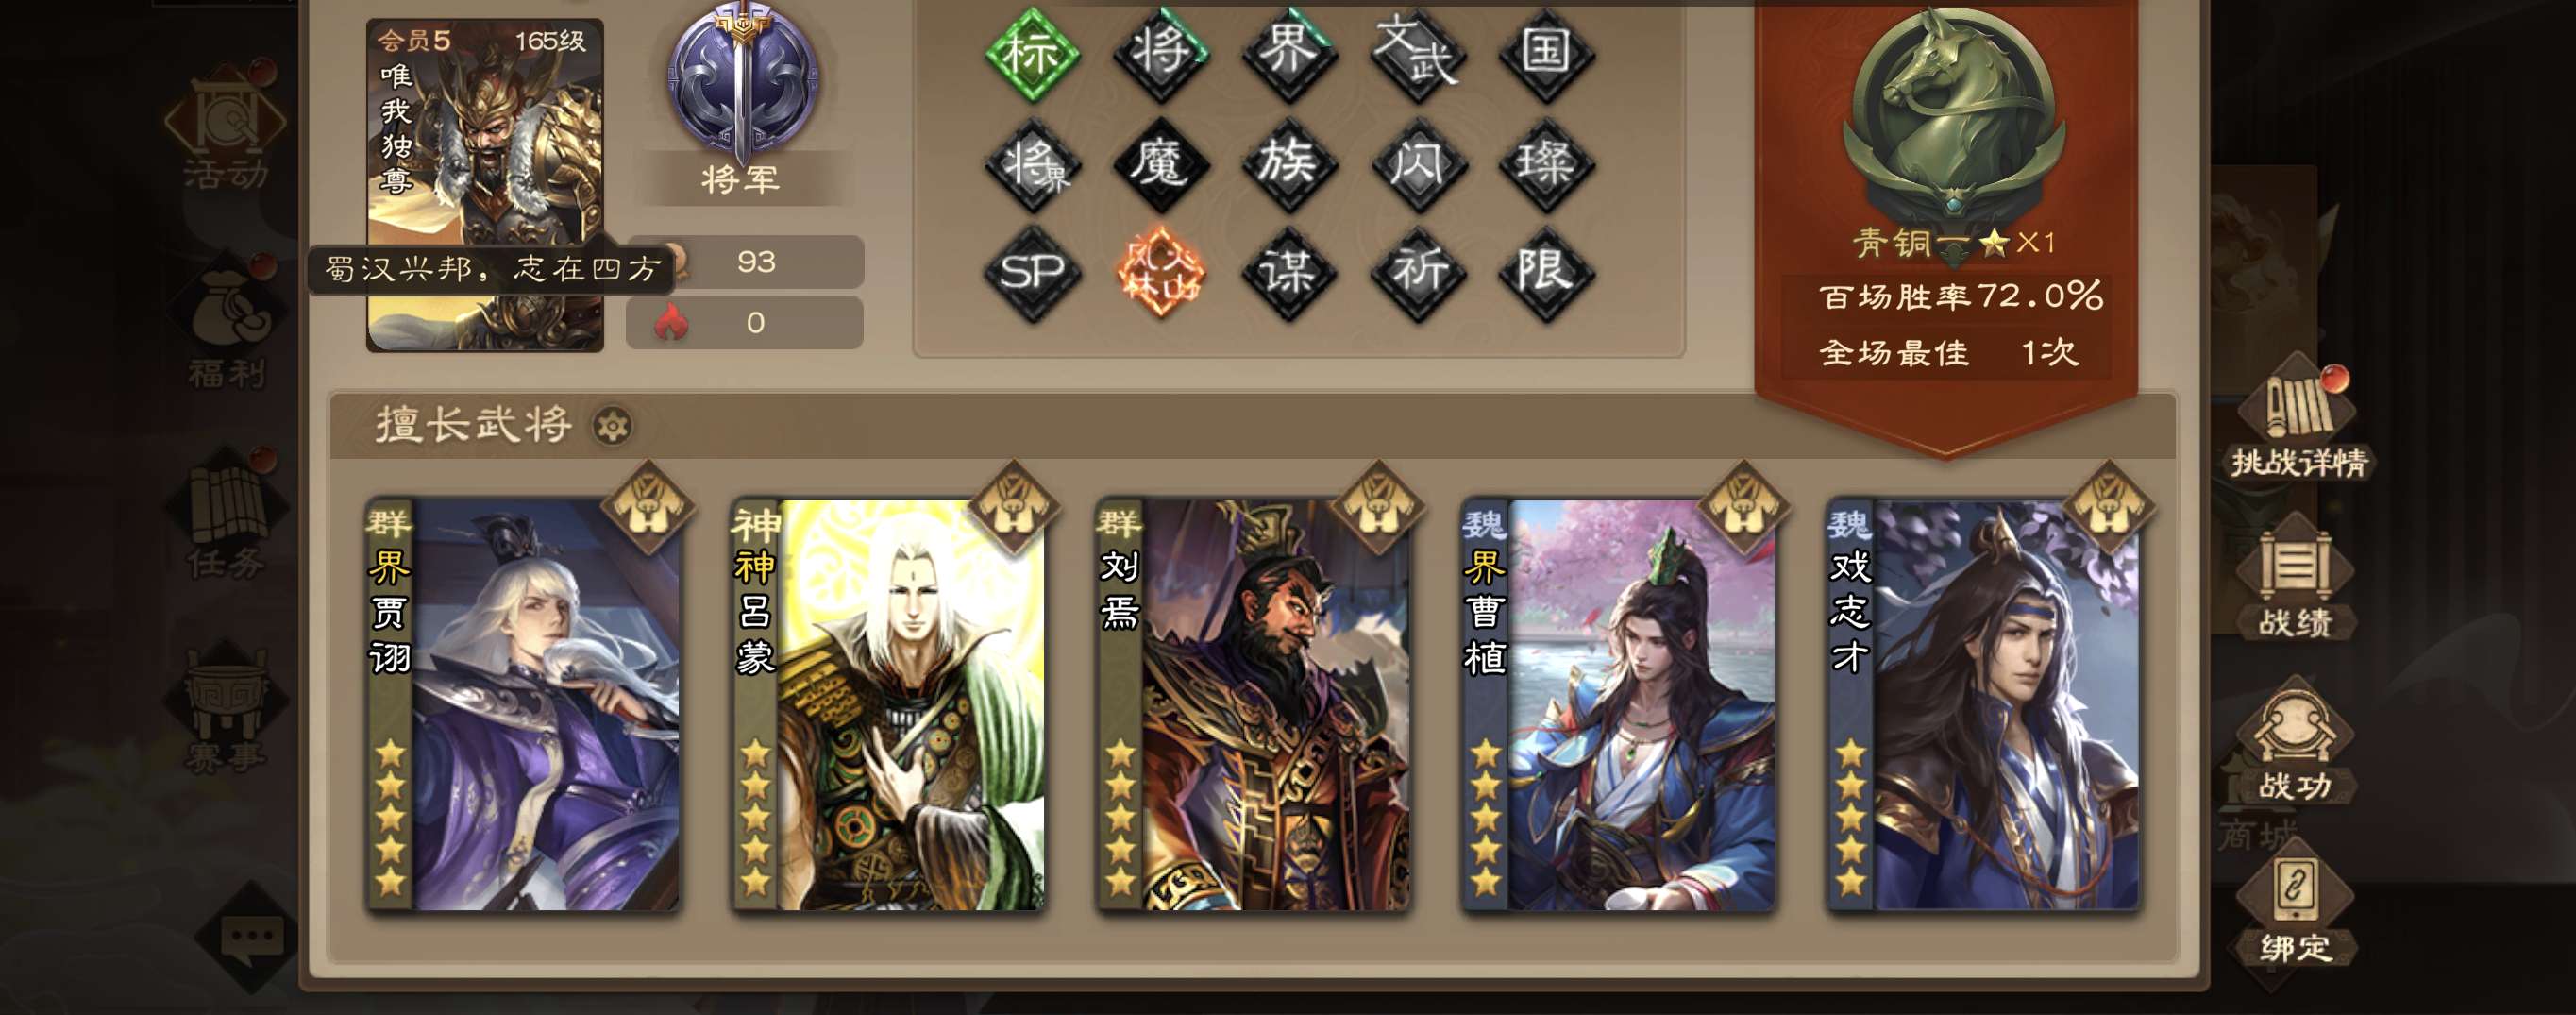Viewport: 2576px width, 1015px height.
Task: Open the 神吕蒙 general card
Action: (x=889, y=705)
